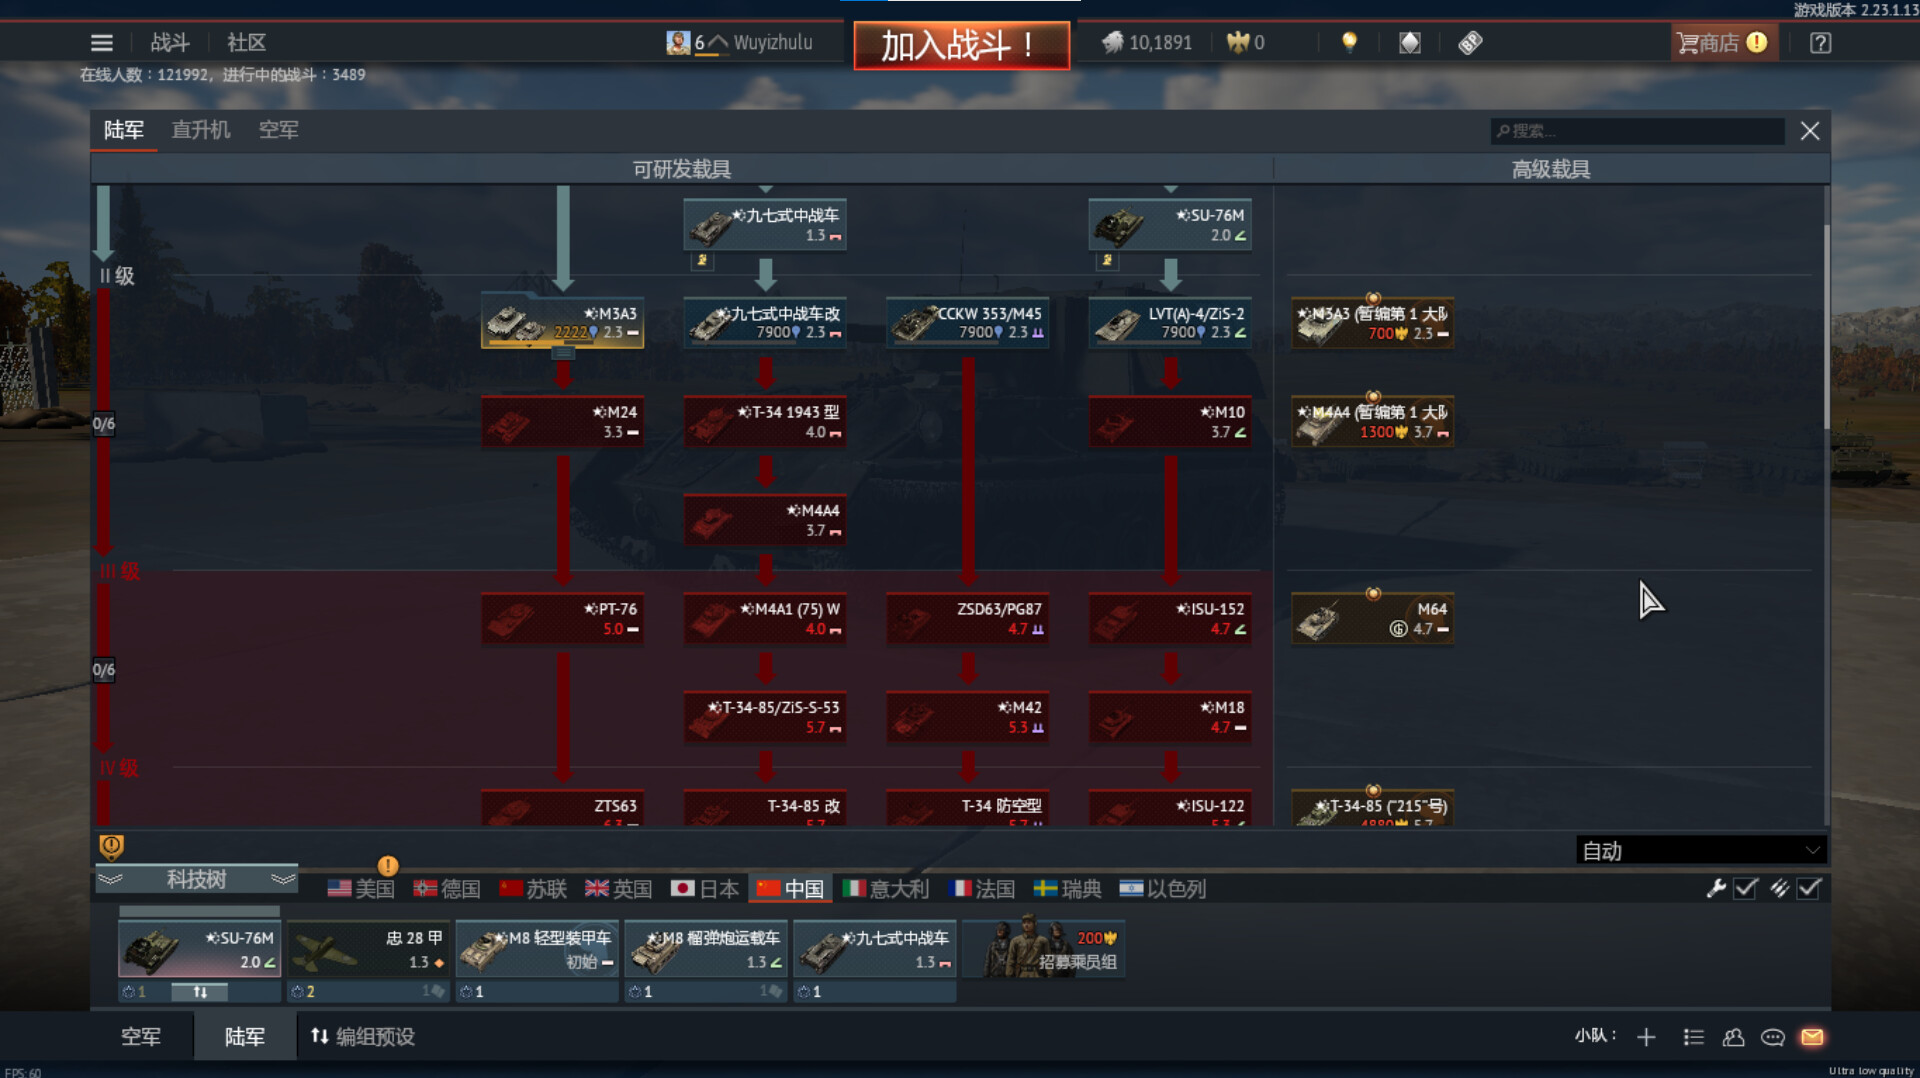Select the M42 vehicle card

click(967, 717)
